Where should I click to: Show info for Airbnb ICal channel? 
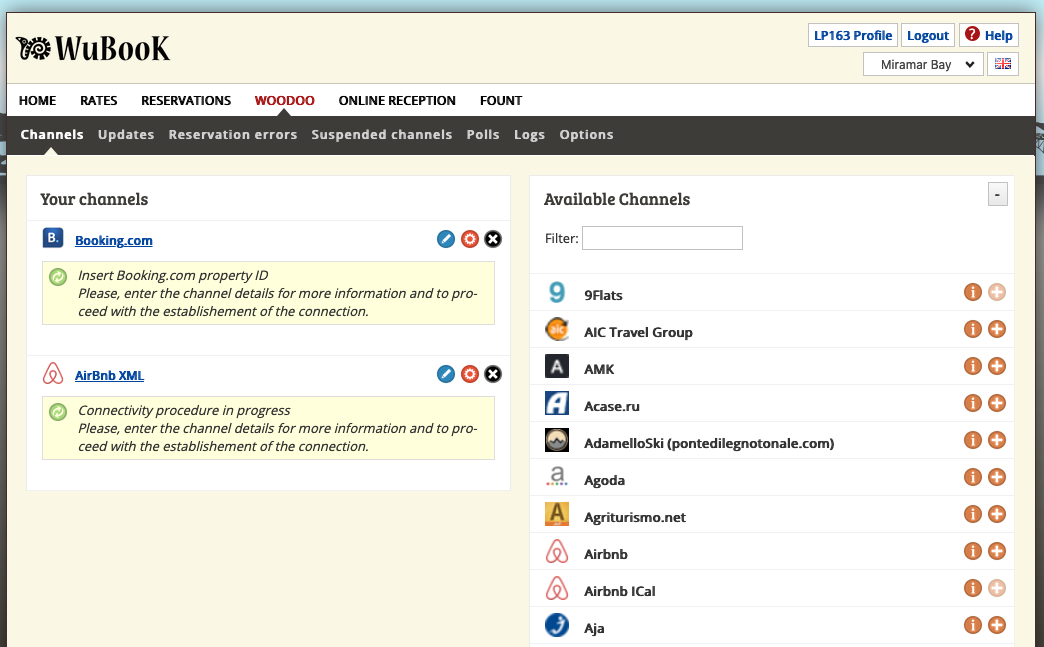973,588
